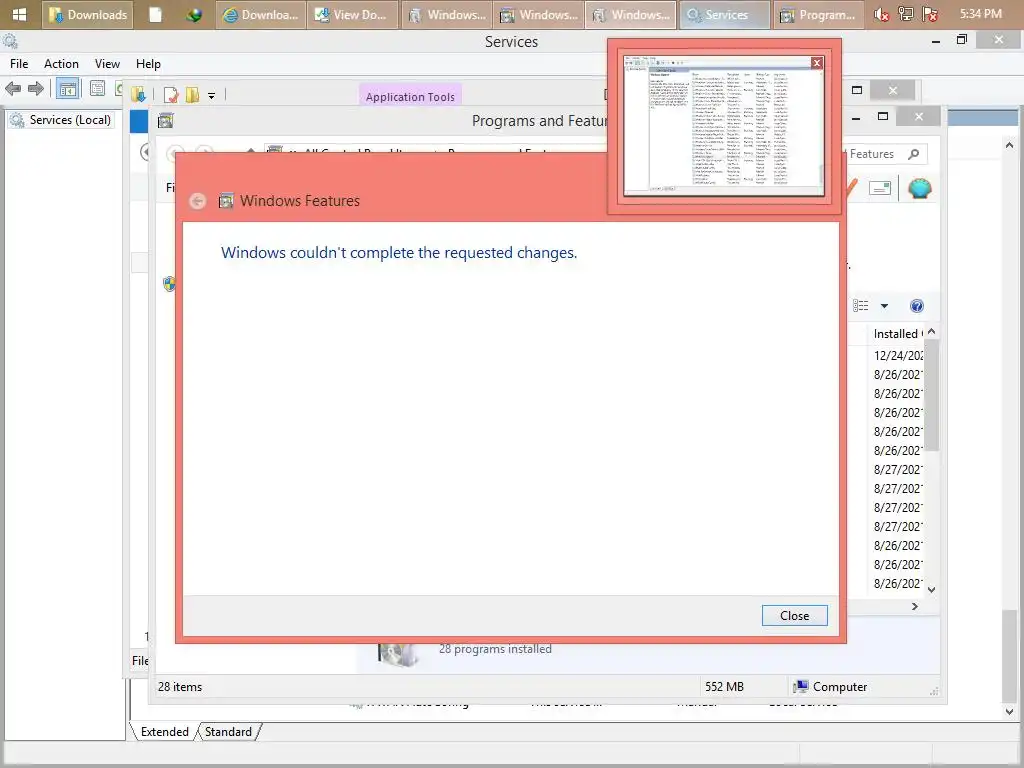
Task: Open the Windows Start button
Action: 20,14
